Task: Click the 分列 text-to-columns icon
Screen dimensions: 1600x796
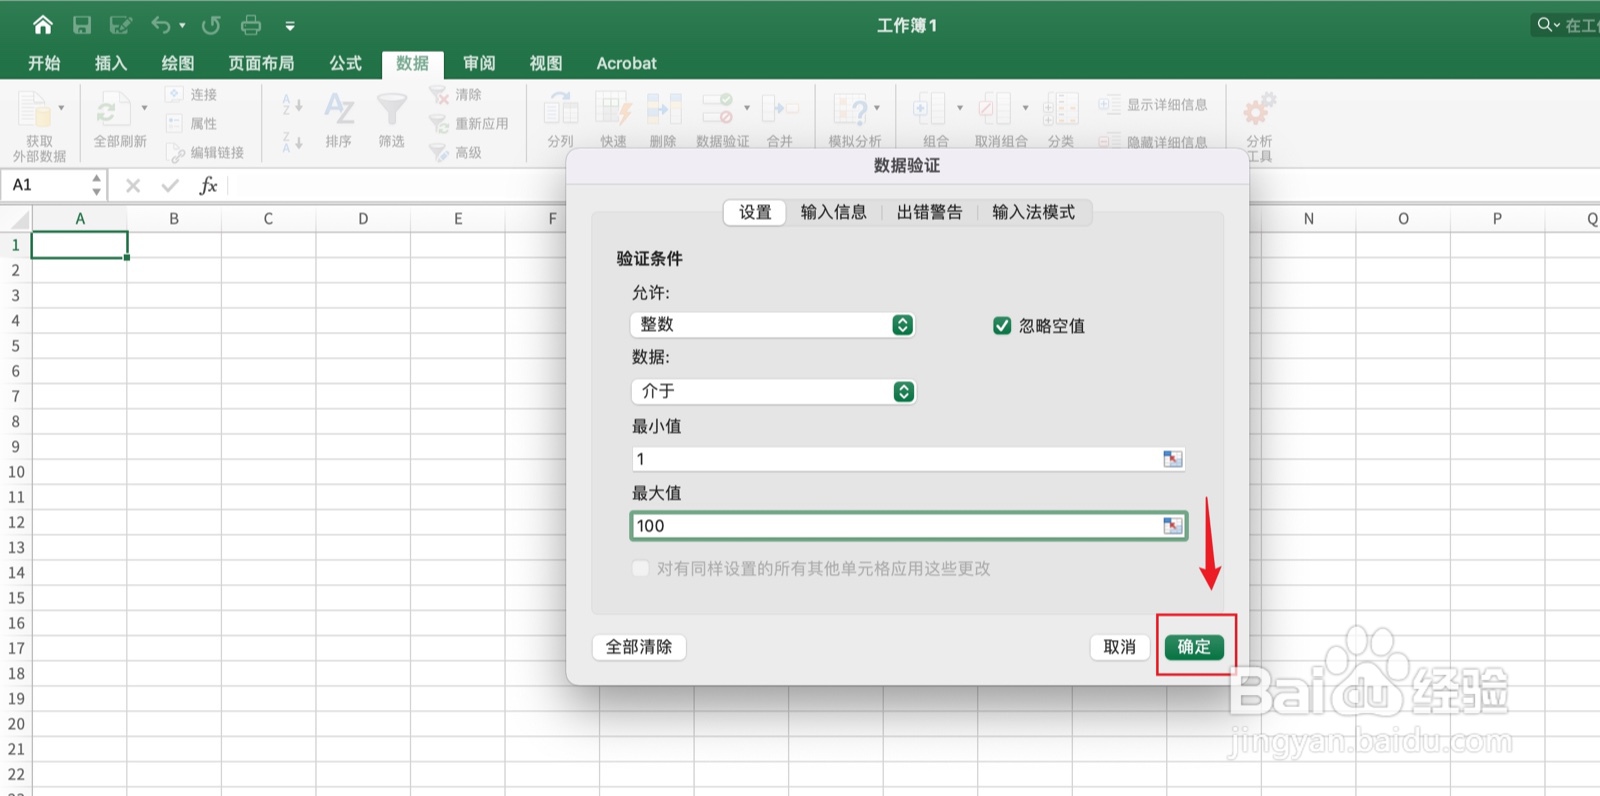Action: (561, 109)
